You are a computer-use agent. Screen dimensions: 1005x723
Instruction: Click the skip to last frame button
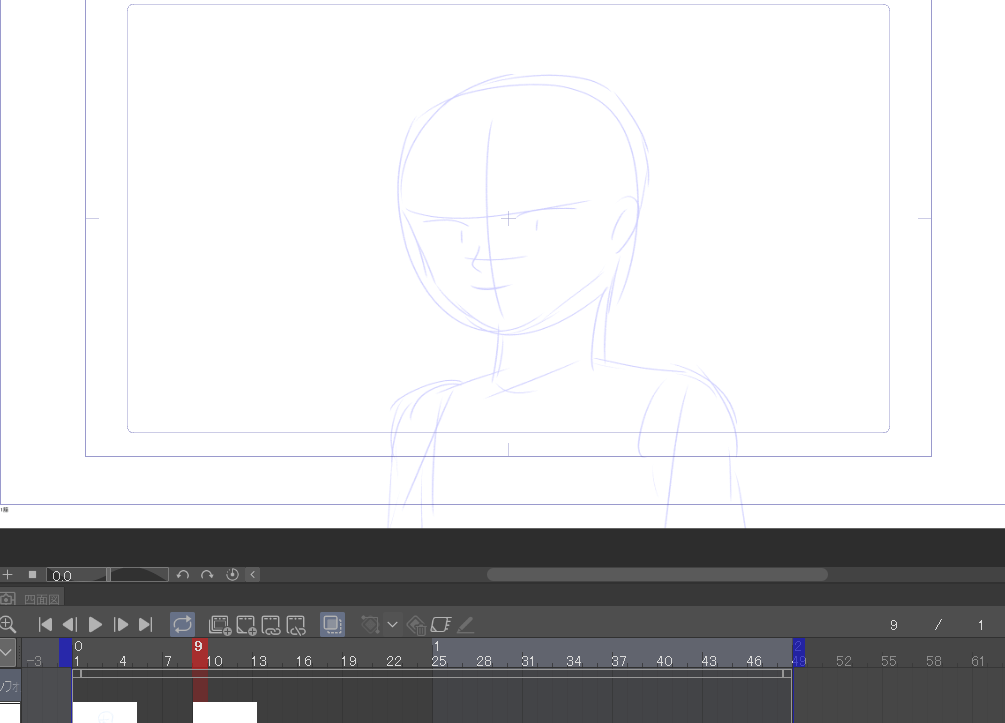pyautogui.click(x=146, y=624)
